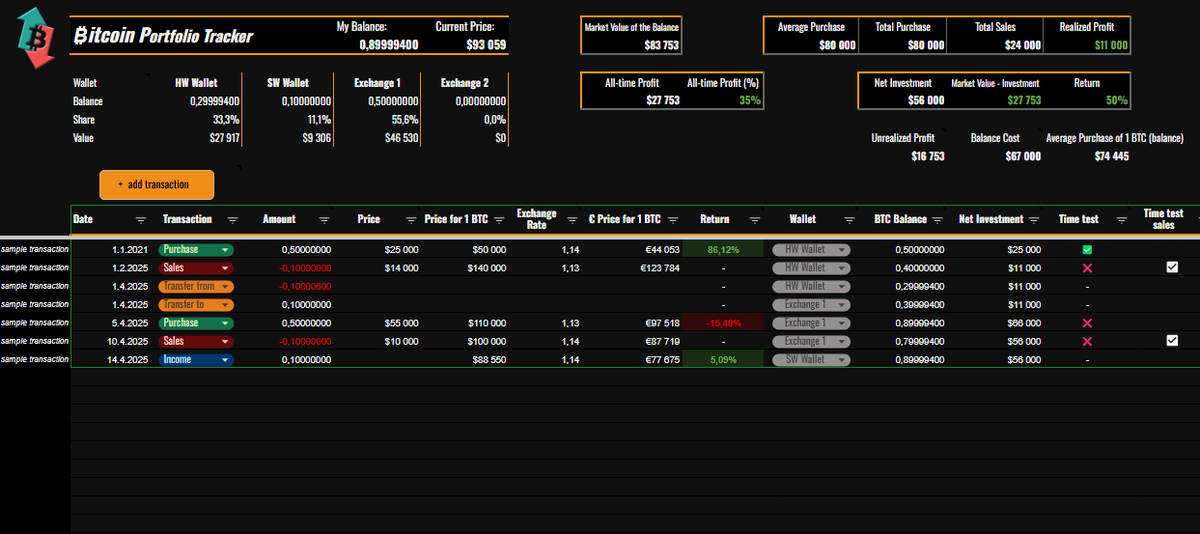Open the Transaction column filter icon
This screenshot has height=534, width=1200.
pos(233,219)
